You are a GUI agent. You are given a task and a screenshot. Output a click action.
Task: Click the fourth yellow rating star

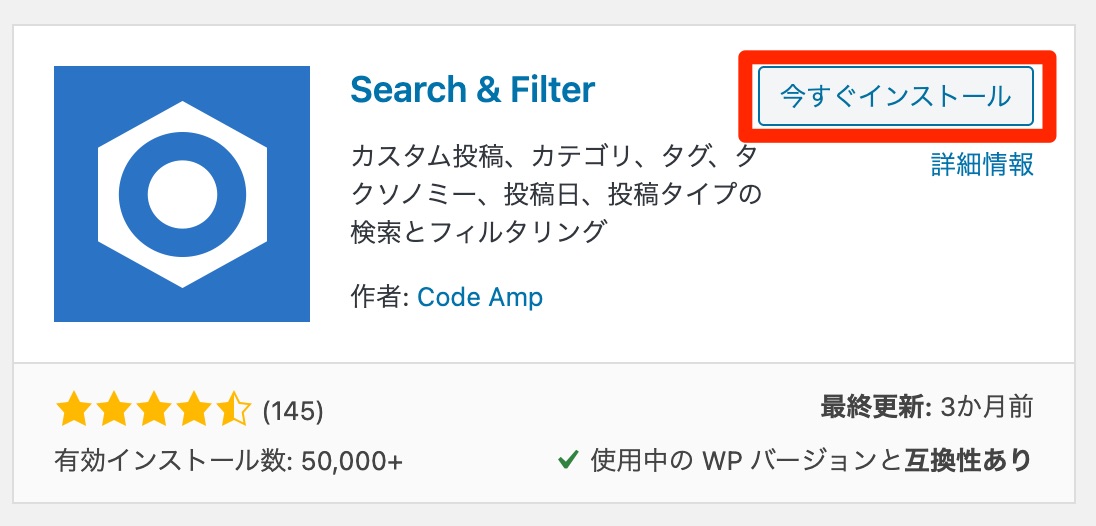(192, 411)
